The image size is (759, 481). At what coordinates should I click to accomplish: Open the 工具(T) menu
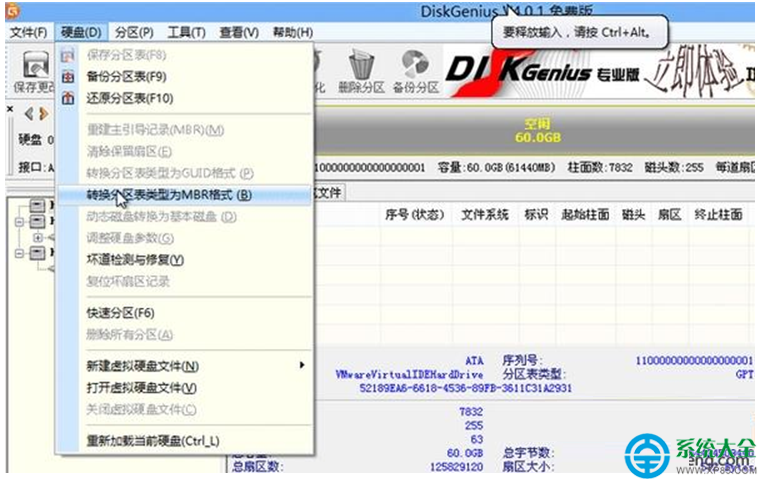[x=186, y=32]
